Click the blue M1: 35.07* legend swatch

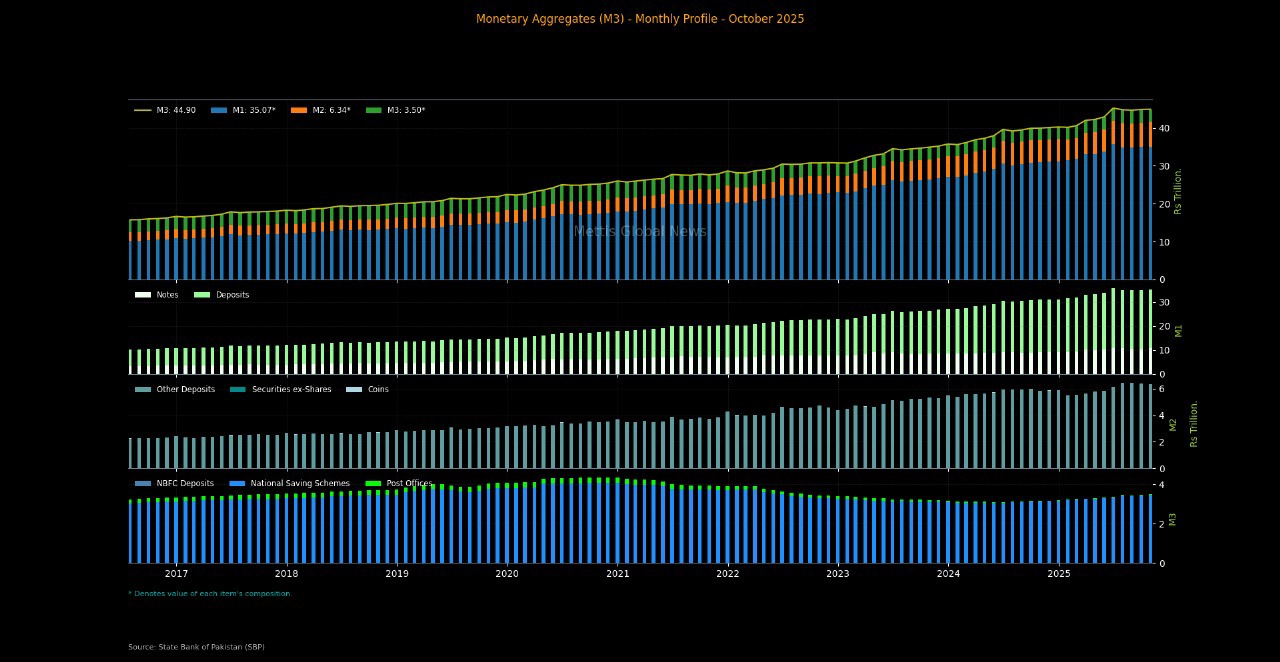click(219, 110)
